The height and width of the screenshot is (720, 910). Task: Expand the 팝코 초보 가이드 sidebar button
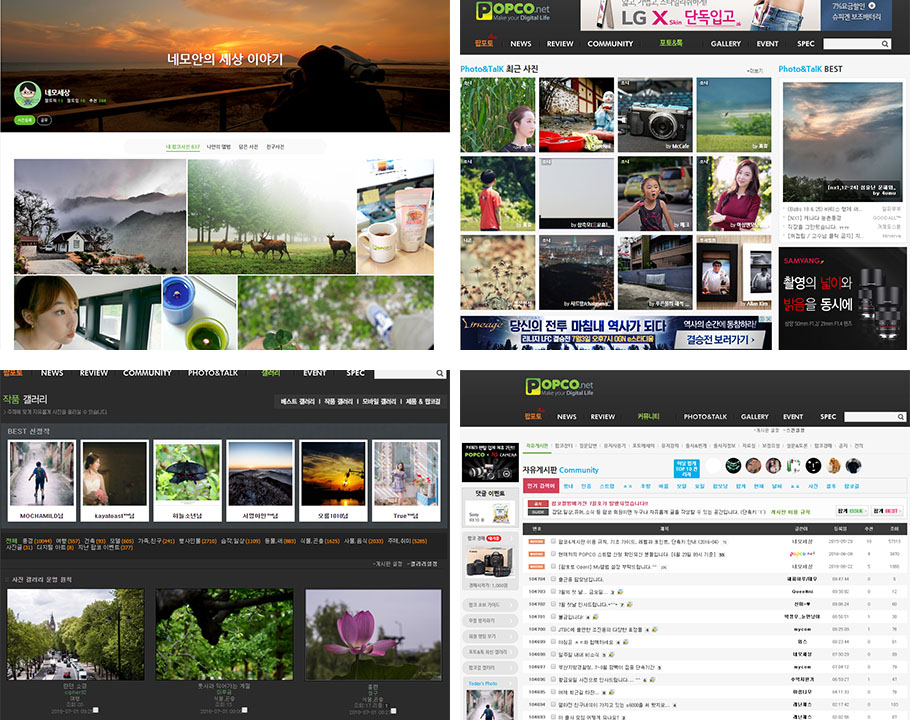coord(488,605)
